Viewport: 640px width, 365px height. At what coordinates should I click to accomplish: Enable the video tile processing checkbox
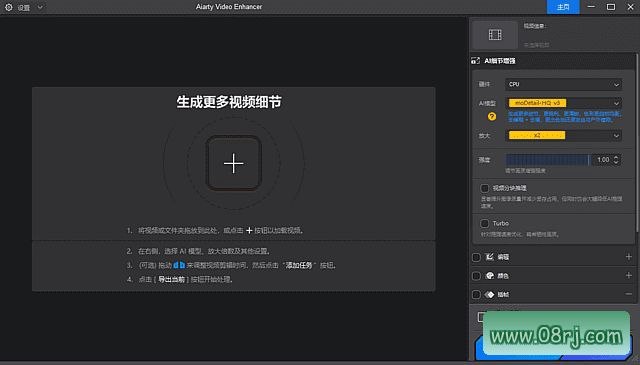[484, 188]
